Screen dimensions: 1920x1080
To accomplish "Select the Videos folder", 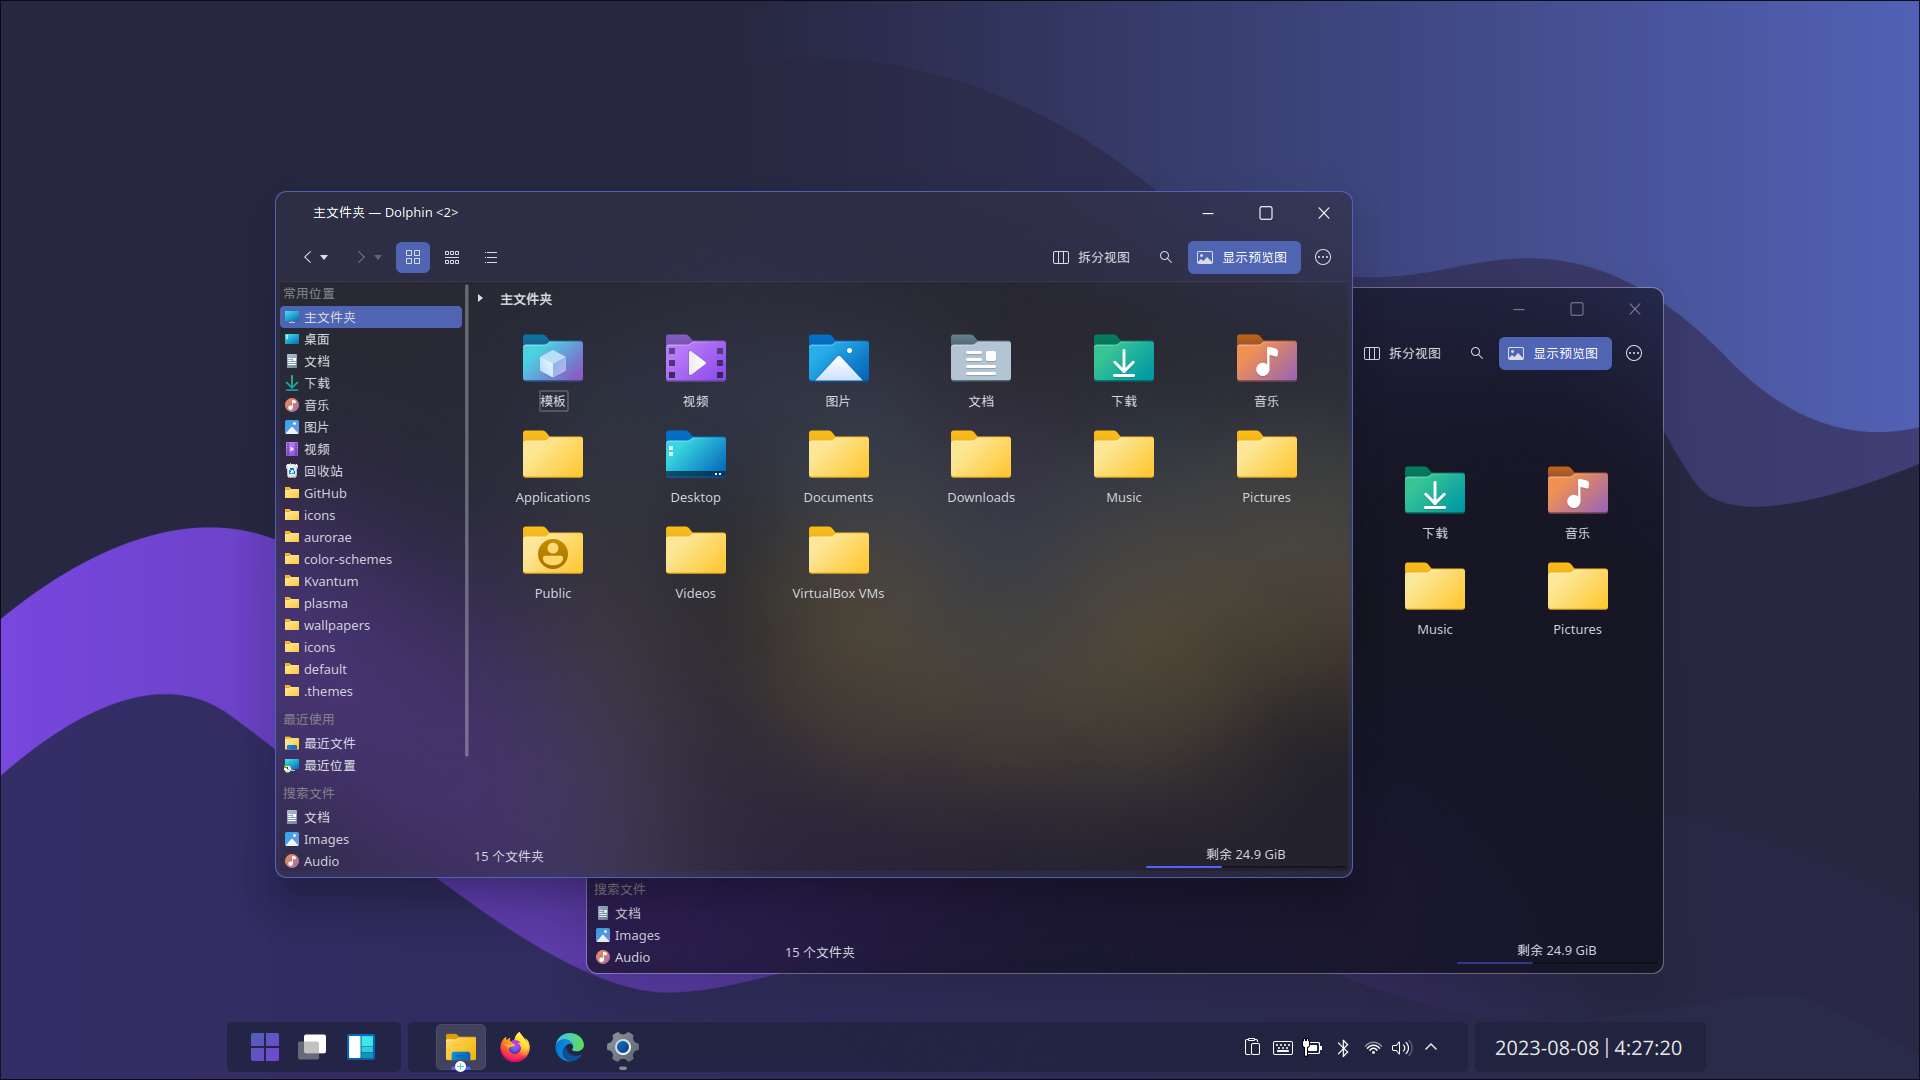I will coord(696,563).
